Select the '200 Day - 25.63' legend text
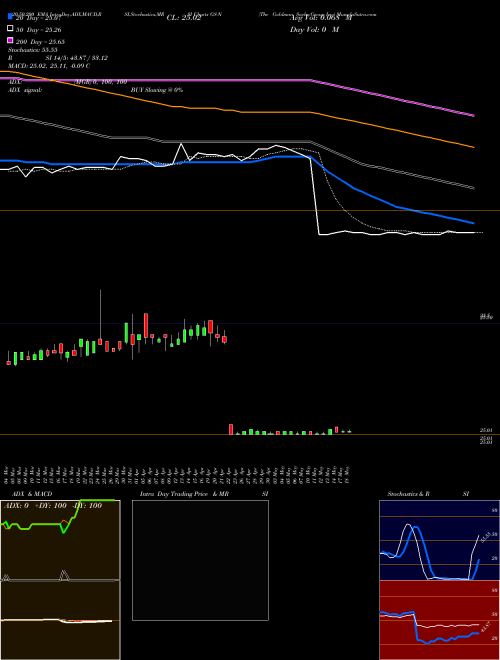The width and height of the screenshot is (500, 660). pyautogui.click(x=40, y=42)
